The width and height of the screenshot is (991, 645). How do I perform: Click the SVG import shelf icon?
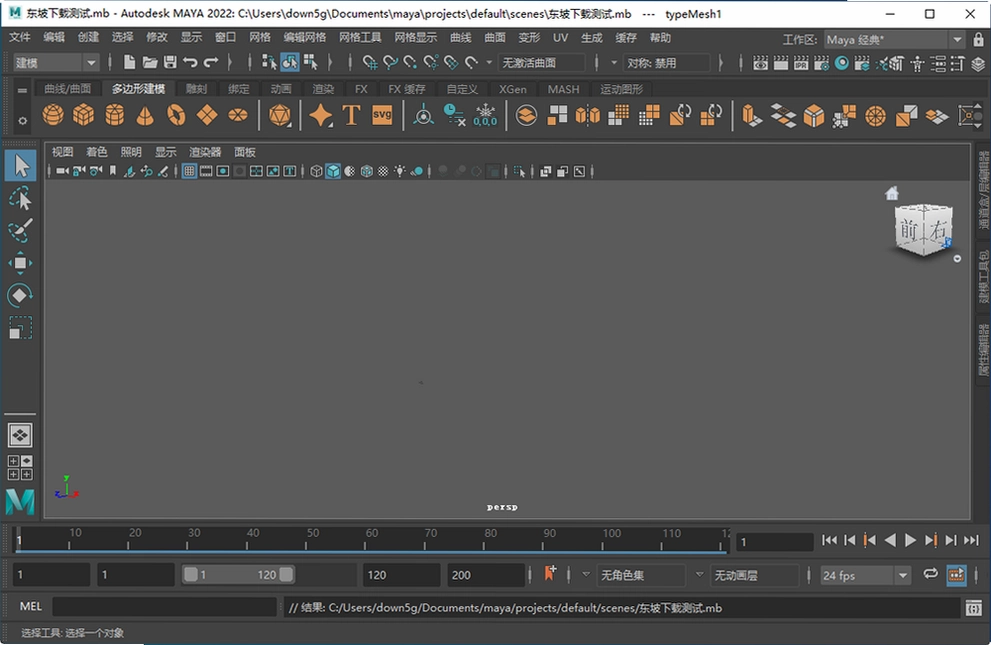click(x=382, y=115)
